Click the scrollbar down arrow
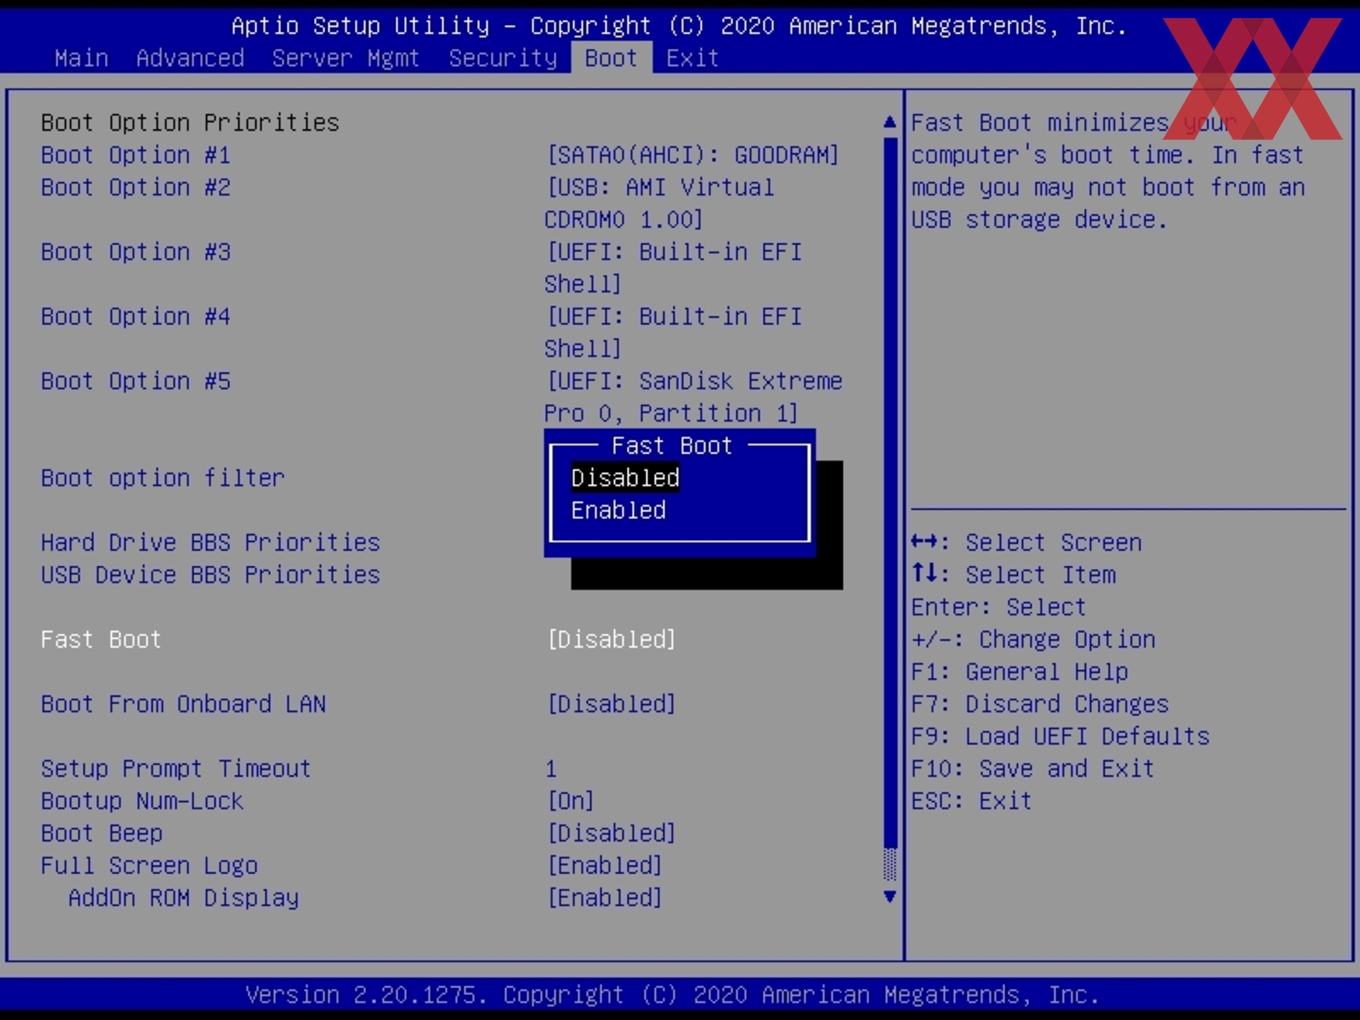The width and height of the screenshot is (1360, 1020). point(890,897)
